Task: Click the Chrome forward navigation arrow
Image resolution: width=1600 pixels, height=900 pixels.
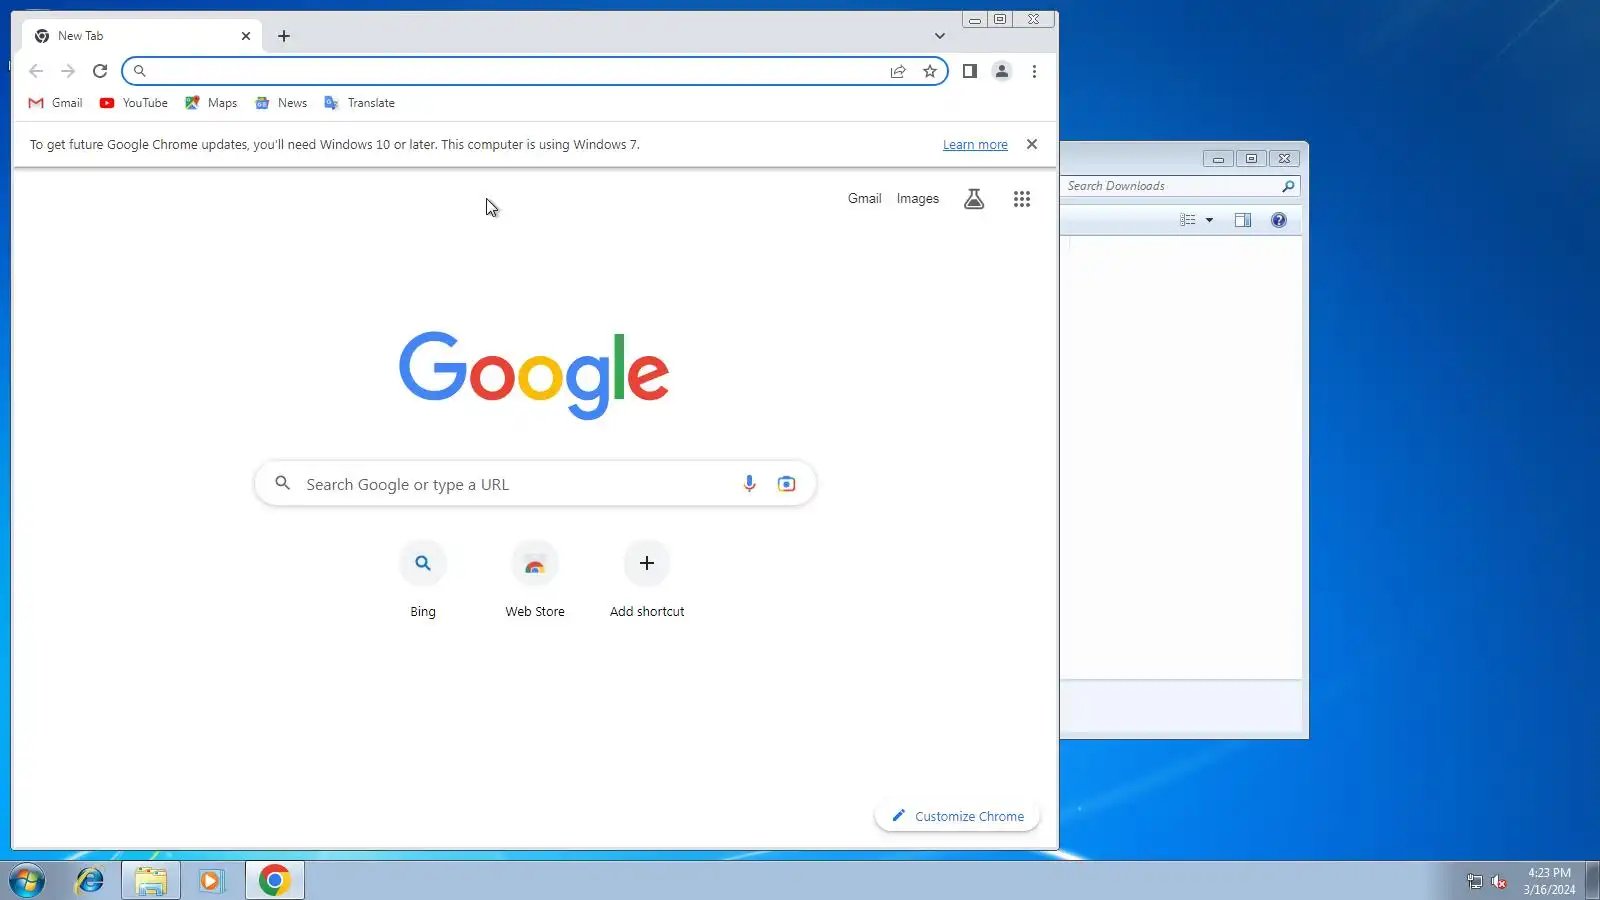Action: coord(68,71)
